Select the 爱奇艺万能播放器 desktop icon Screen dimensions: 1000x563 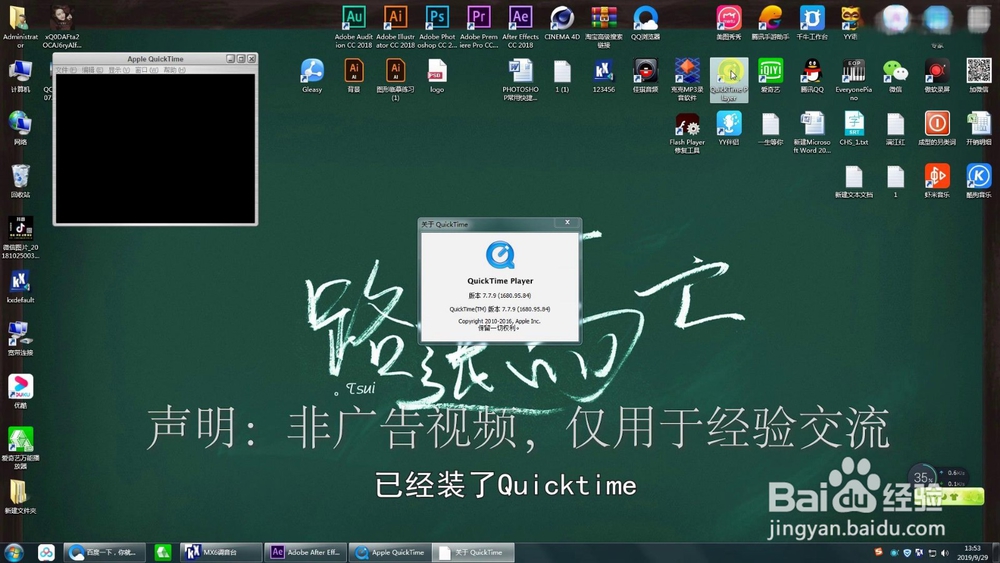(20, 448)
